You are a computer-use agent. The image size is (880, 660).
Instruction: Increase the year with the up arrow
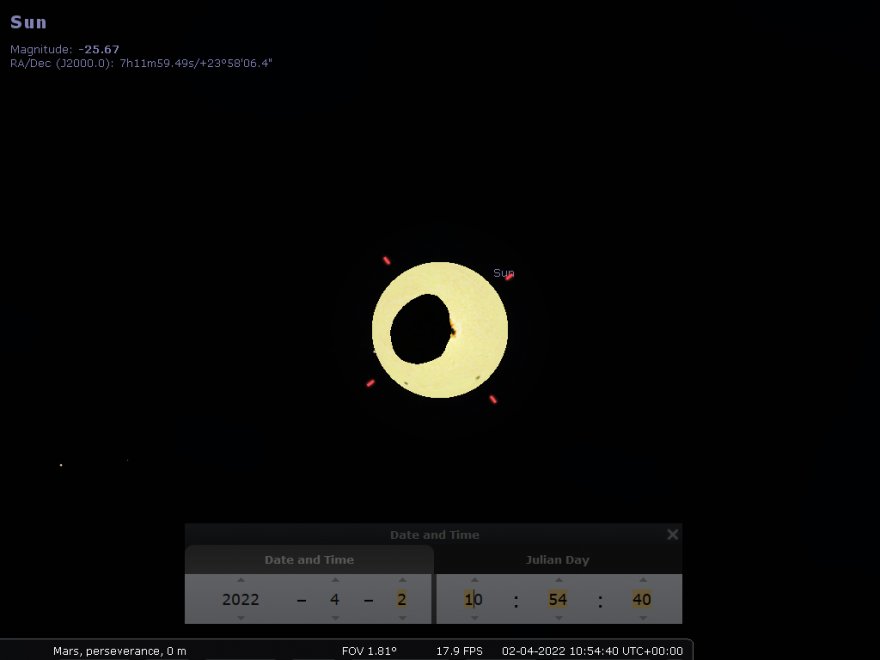(240, 580)
